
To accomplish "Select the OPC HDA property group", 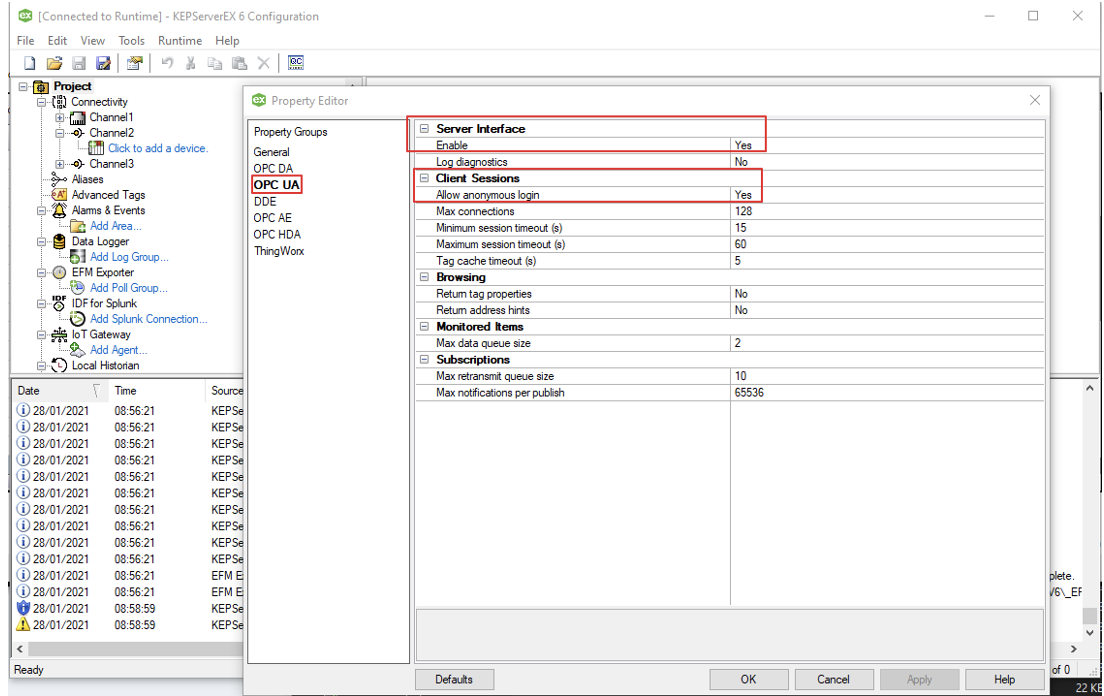I will click(277, 234).
